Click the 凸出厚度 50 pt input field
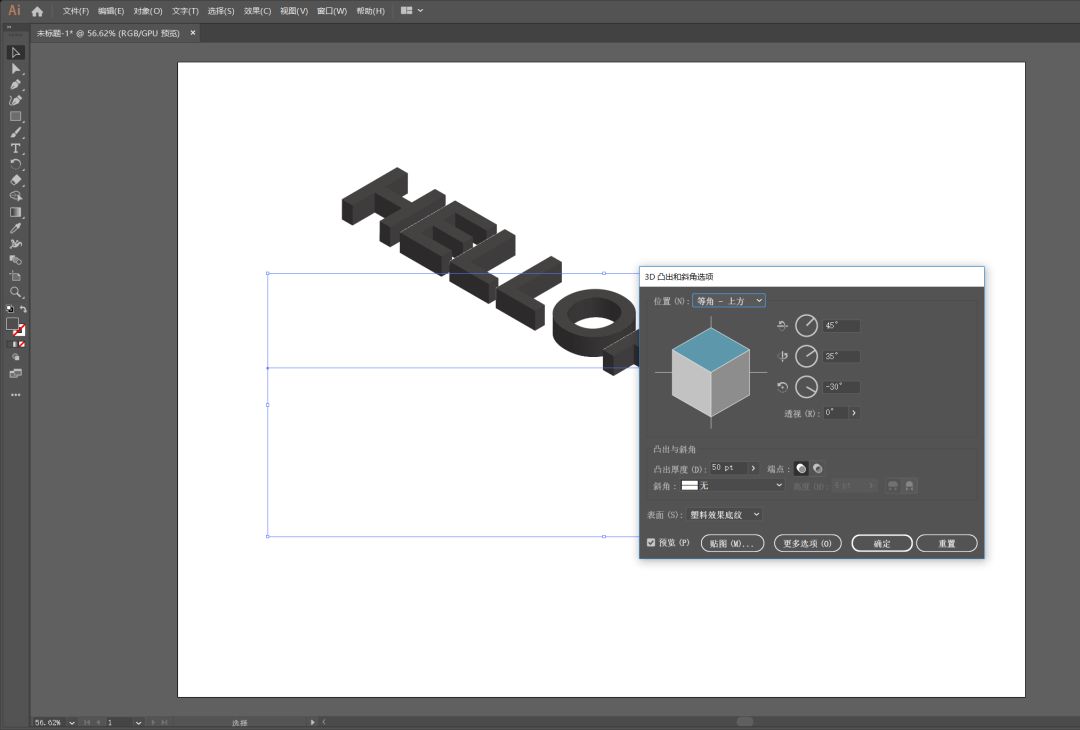 728,468
